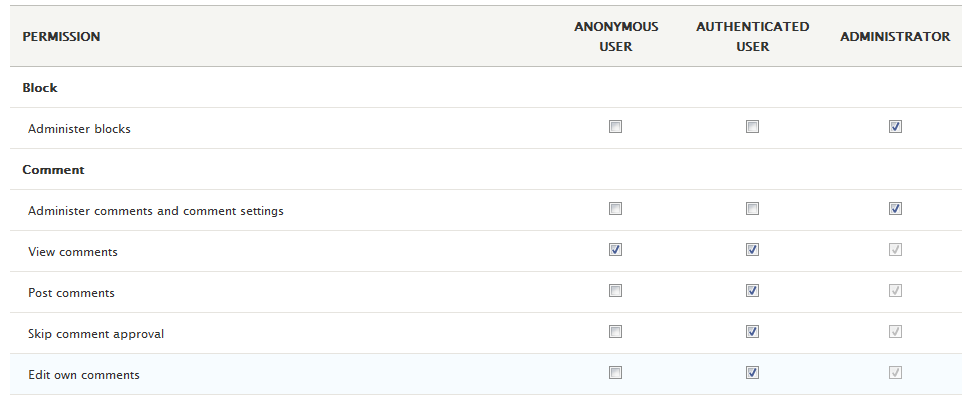This screenshot has height=407, width=966.
Task: Disable View comments for anonymous user
Action: point(615,250)
